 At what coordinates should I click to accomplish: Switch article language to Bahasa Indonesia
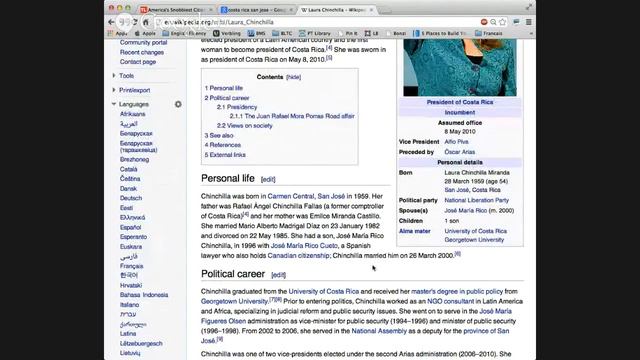pyautogui.click(x=144, y=295)
